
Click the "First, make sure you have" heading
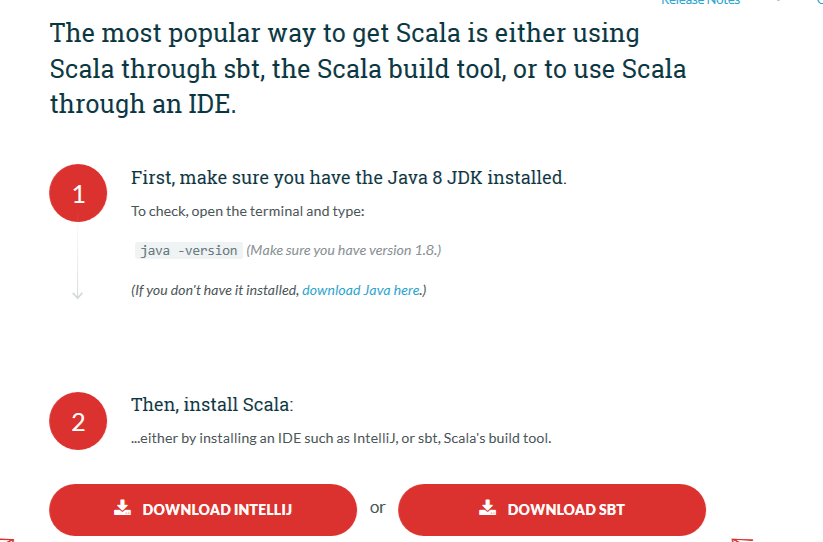pos(349,178)
